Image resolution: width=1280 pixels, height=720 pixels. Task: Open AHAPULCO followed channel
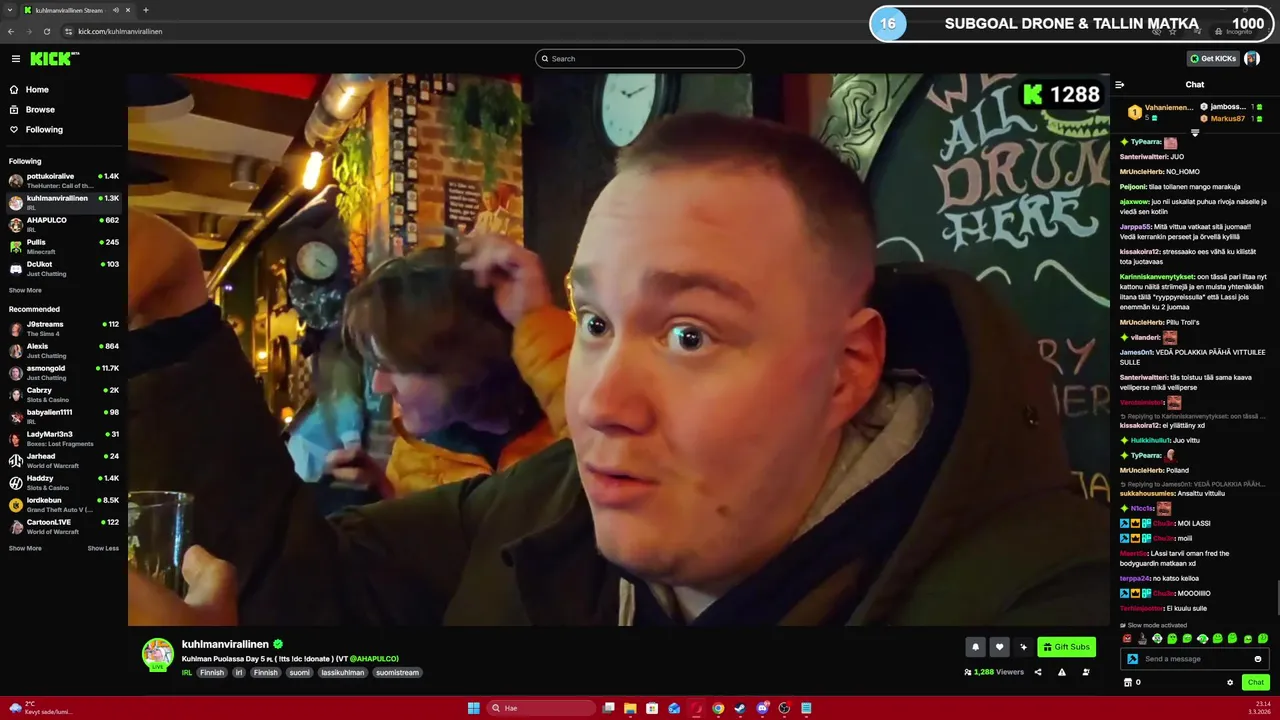tap(64, 224)
